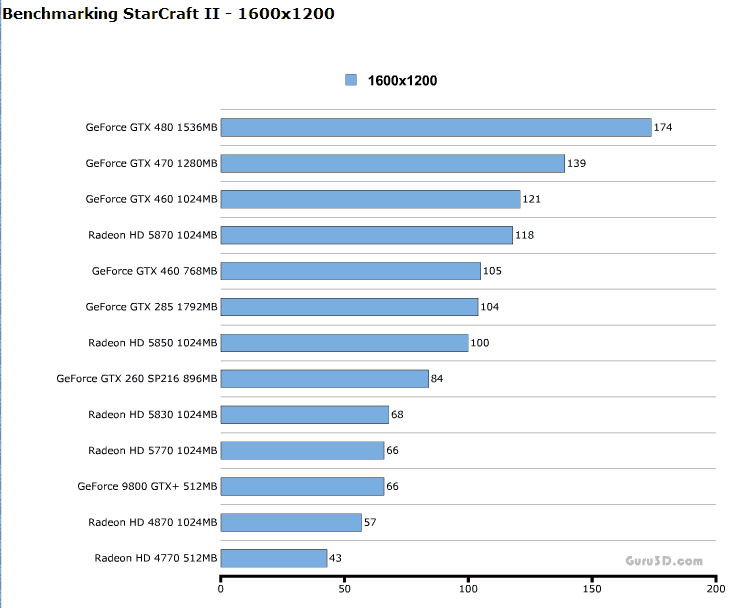This screenshot has width=744, height=608.
Task: Click the Radeon HD 5870 1024MB bar
Action: [367, 235]
